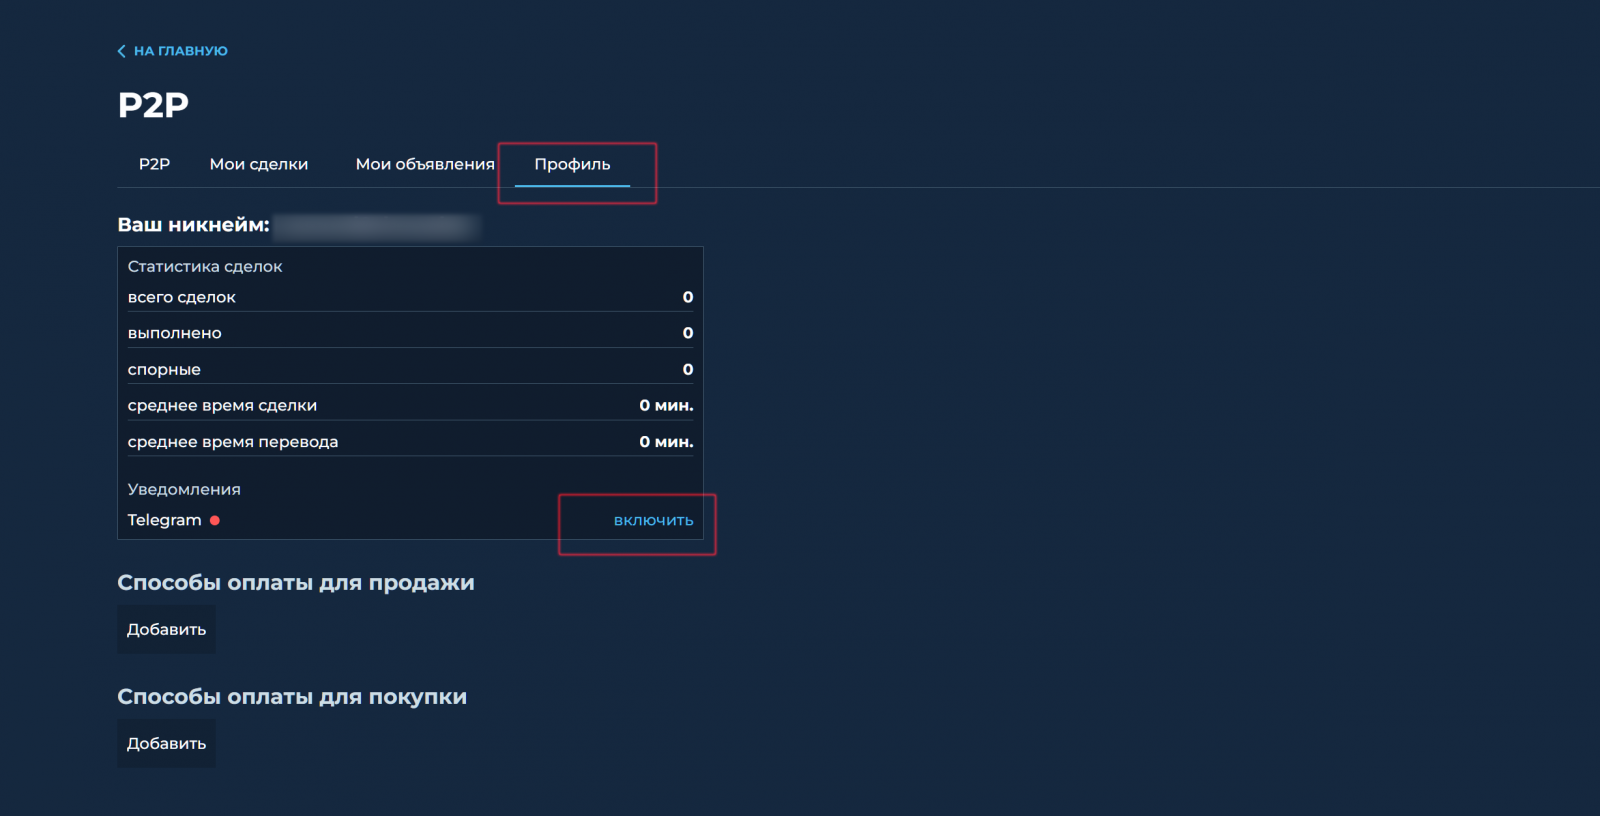Viewport: 1600px width, 816px height.
Task: Select the всего сделок statistics row
Action: click(410, 297)
